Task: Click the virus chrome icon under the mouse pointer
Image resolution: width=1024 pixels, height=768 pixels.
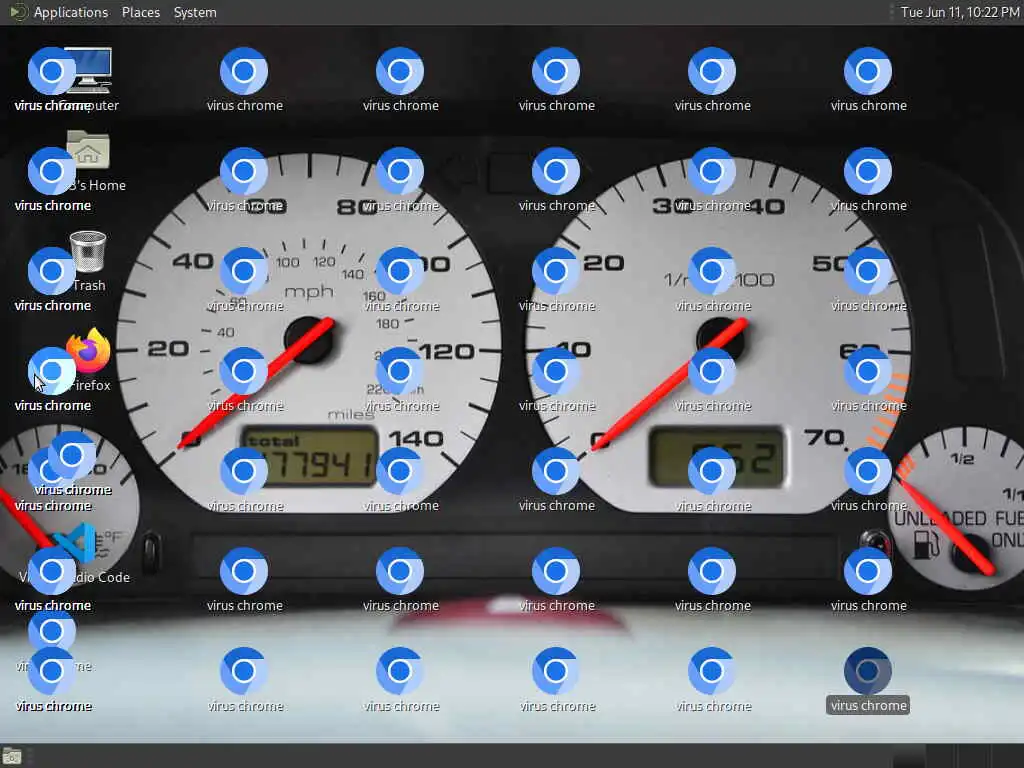Action: [52, 371]
